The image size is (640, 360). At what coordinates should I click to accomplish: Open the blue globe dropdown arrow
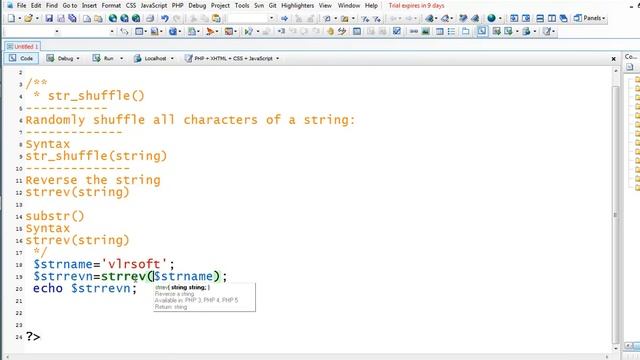click(x=500, y=18)
